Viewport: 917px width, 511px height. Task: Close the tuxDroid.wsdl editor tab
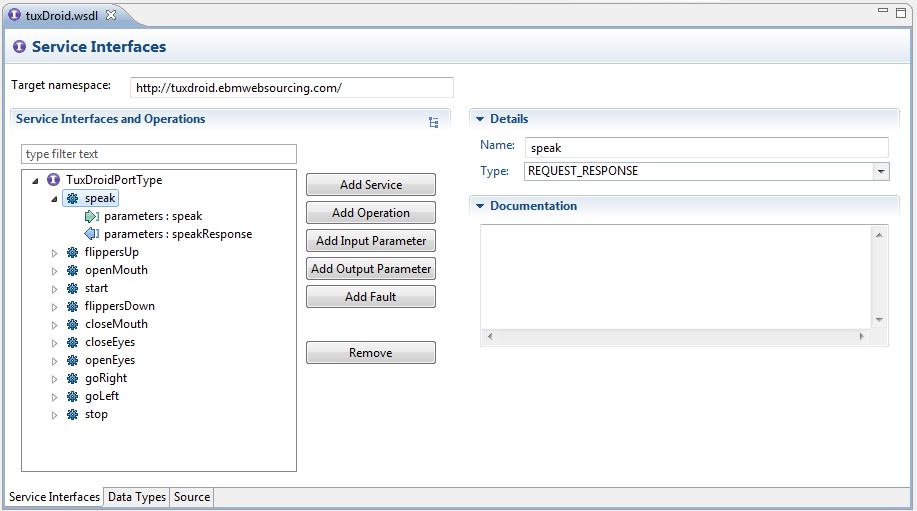pos(111,15)
